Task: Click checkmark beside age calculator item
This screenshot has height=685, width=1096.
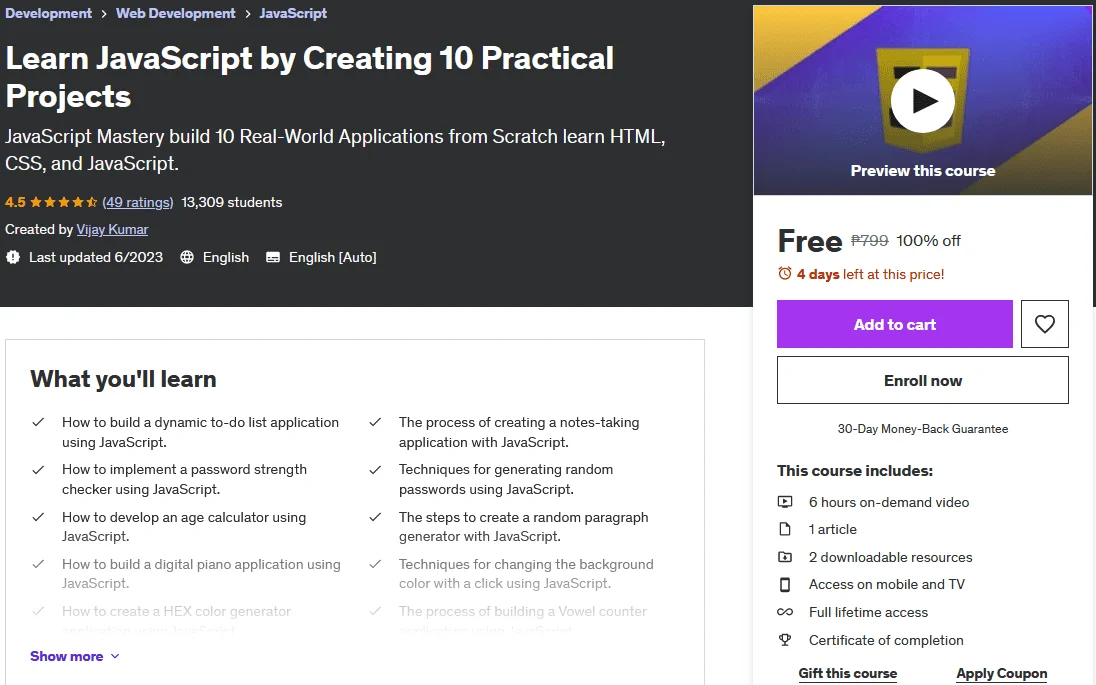Action: (x=38, y=517)
